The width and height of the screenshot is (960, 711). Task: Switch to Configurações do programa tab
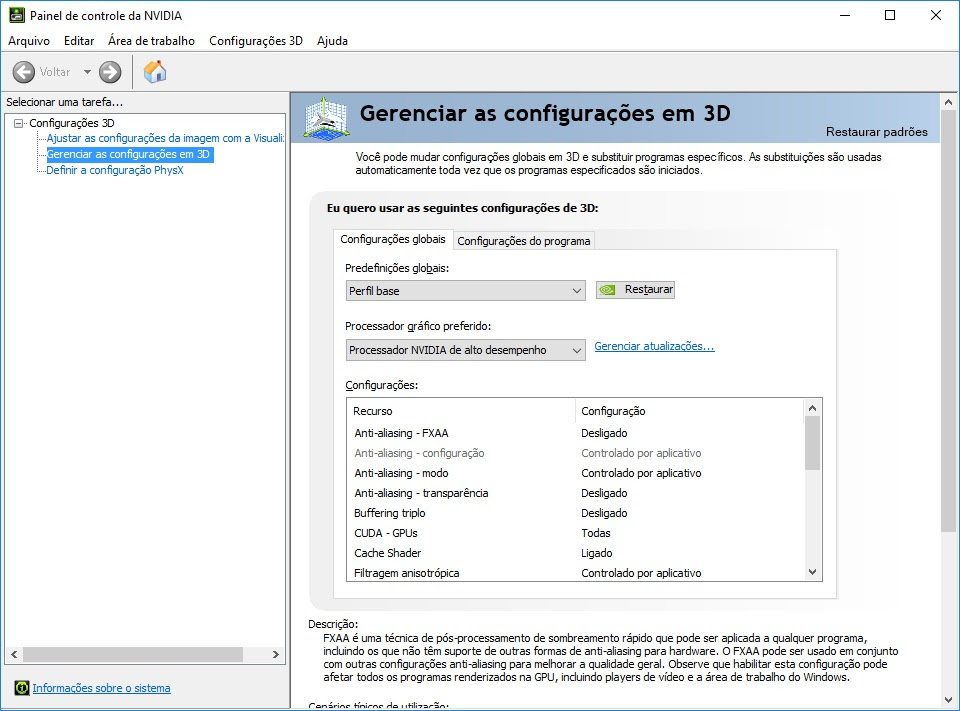[523, 241]
